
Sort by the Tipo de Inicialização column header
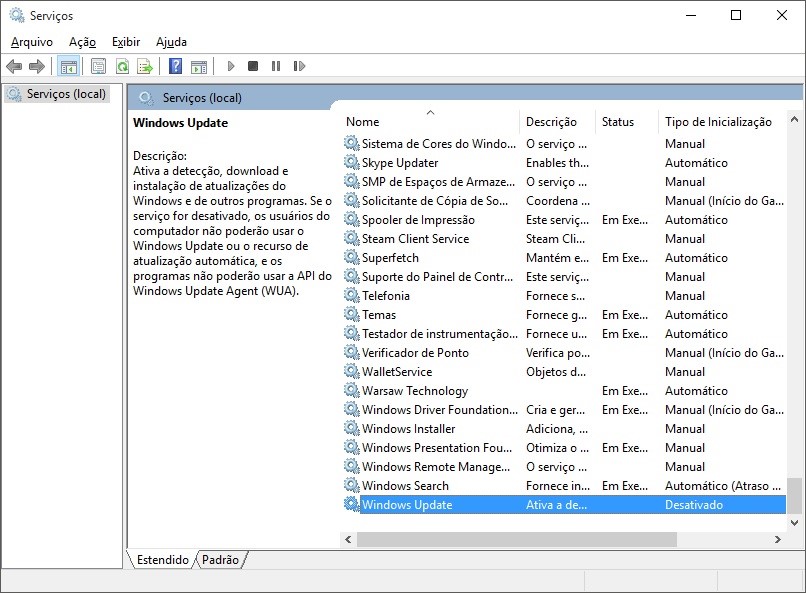718,122
